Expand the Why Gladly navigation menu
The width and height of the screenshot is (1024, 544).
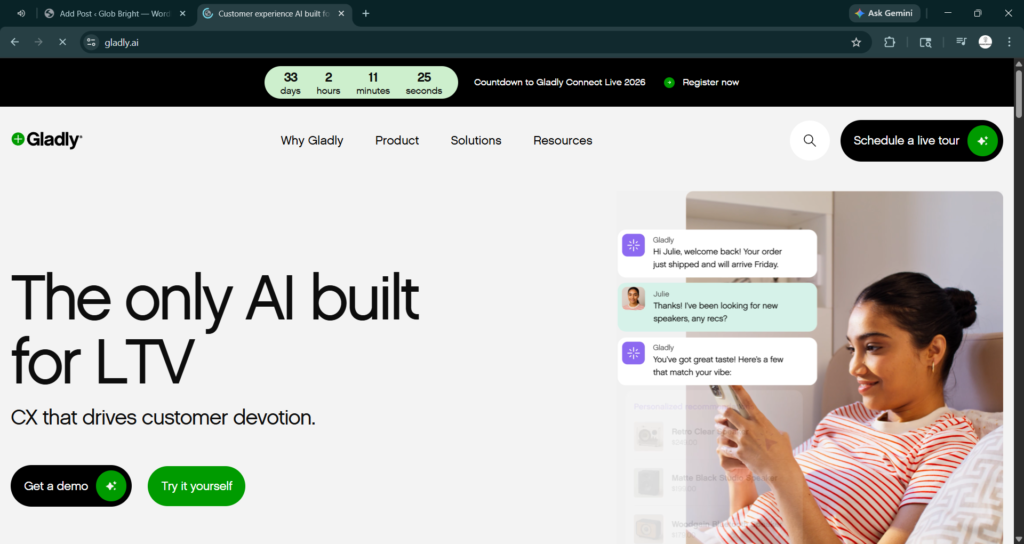[311, 141]
